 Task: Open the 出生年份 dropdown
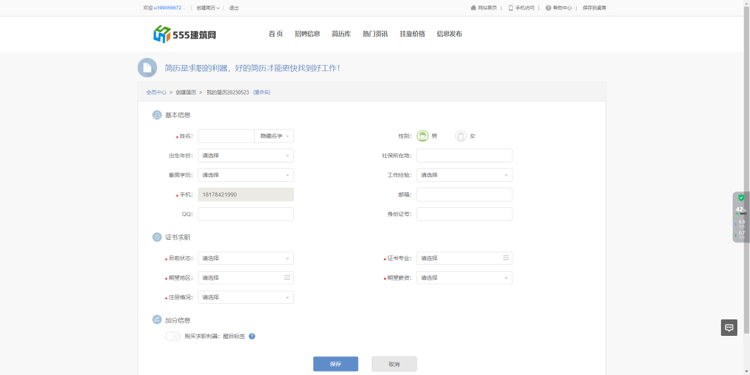[246, 155]
